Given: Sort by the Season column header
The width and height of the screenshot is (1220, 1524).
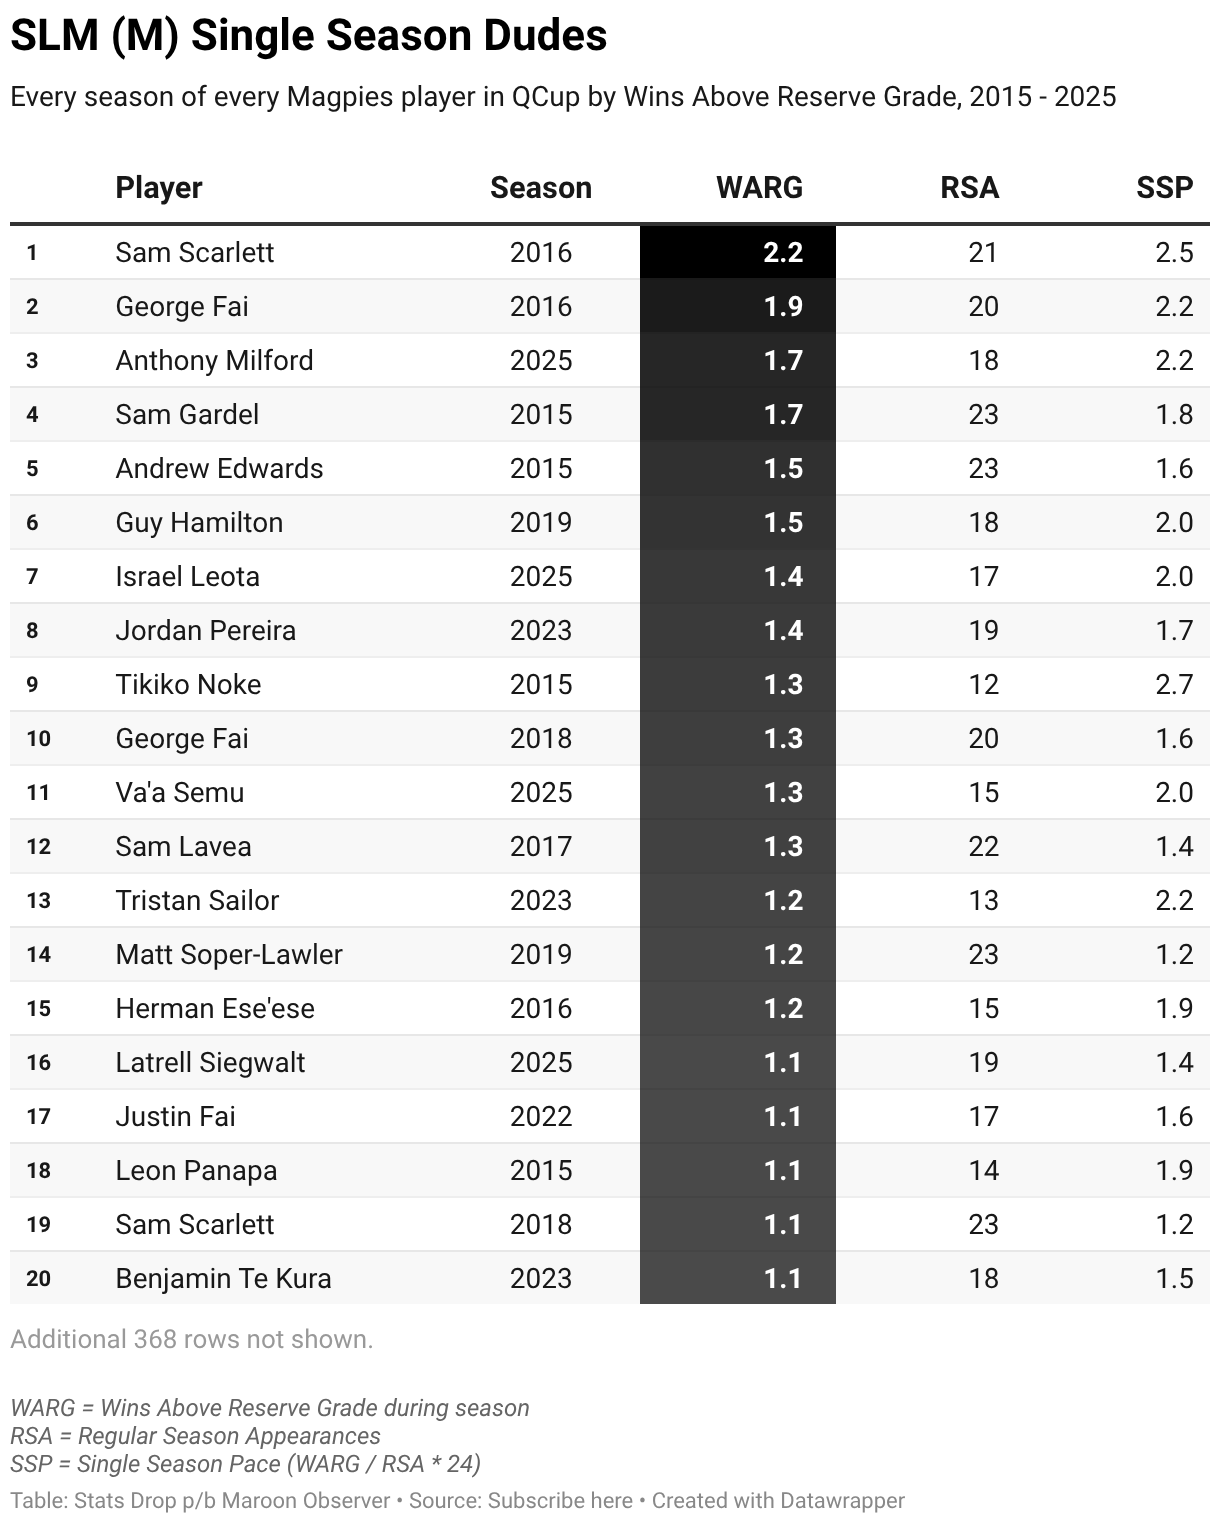Looking at the screenshot, I should (x=540, y=188).
